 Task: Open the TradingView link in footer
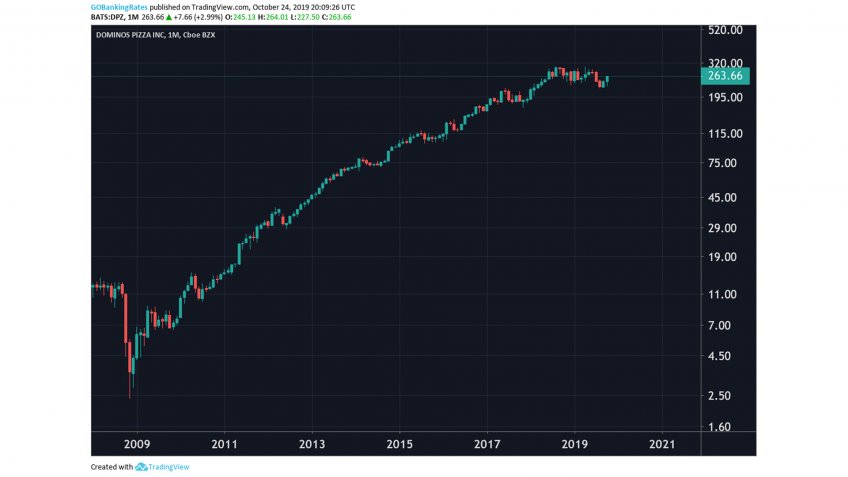click(x=169, y=467)
